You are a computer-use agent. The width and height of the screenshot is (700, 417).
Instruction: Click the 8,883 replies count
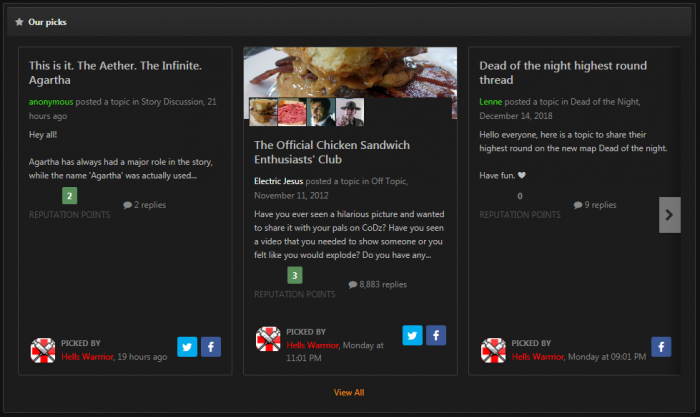point(378,285)
